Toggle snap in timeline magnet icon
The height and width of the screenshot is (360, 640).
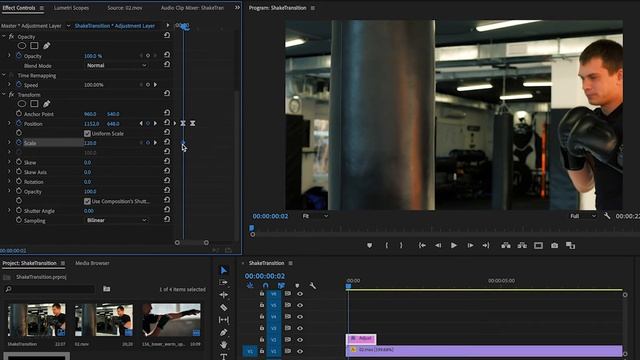266,286
